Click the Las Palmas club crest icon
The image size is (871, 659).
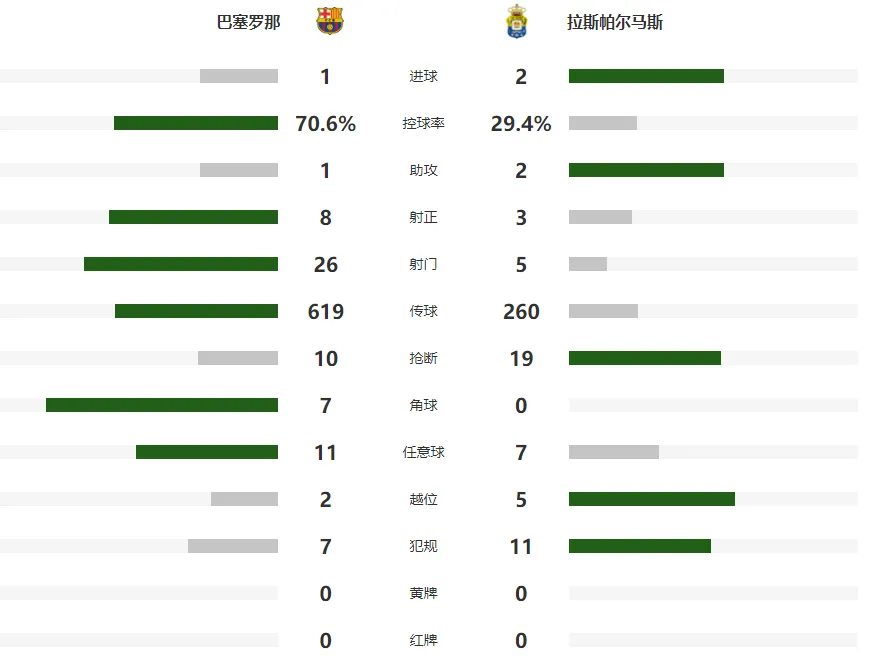point(517,21)
